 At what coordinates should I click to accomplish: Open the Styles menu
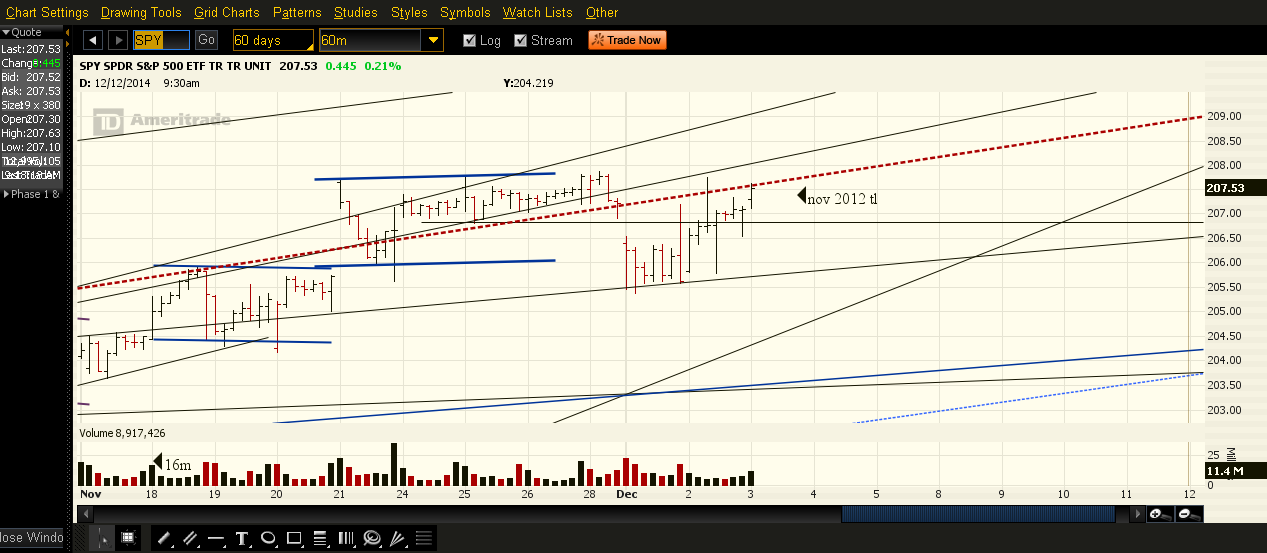[x=409, y=13]
